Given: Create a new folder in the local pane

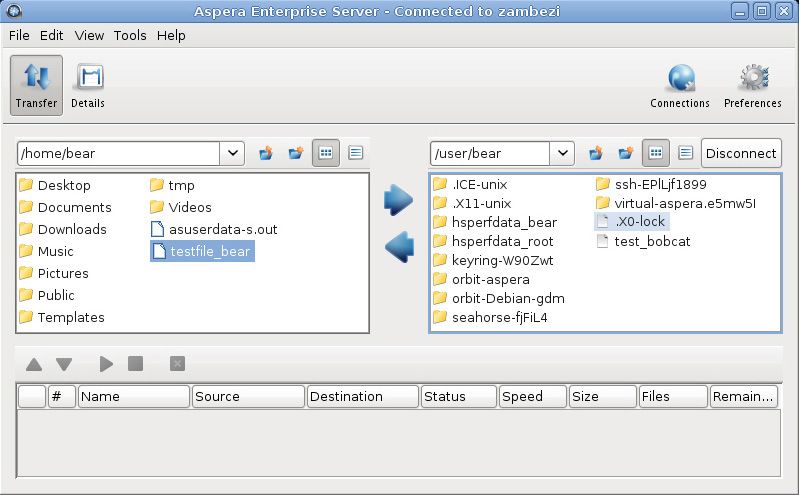Looking at the screenshot, I should click(x=296, y=153).
